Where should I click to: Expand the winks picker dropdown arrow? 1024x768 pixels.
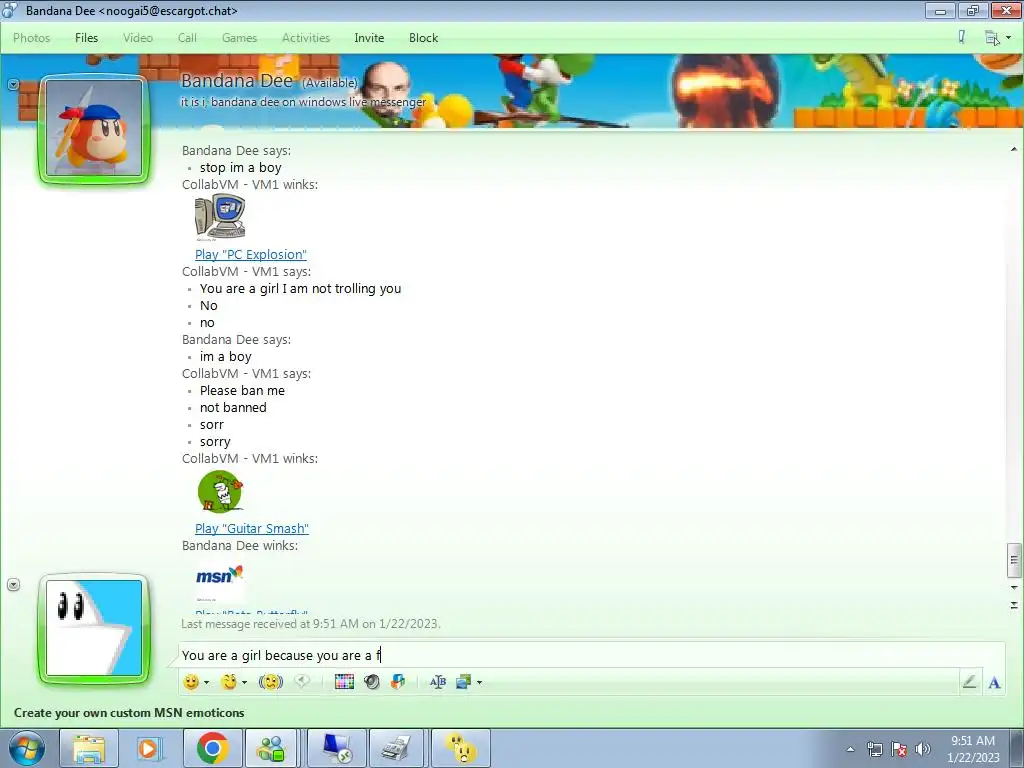click(244, 682)
